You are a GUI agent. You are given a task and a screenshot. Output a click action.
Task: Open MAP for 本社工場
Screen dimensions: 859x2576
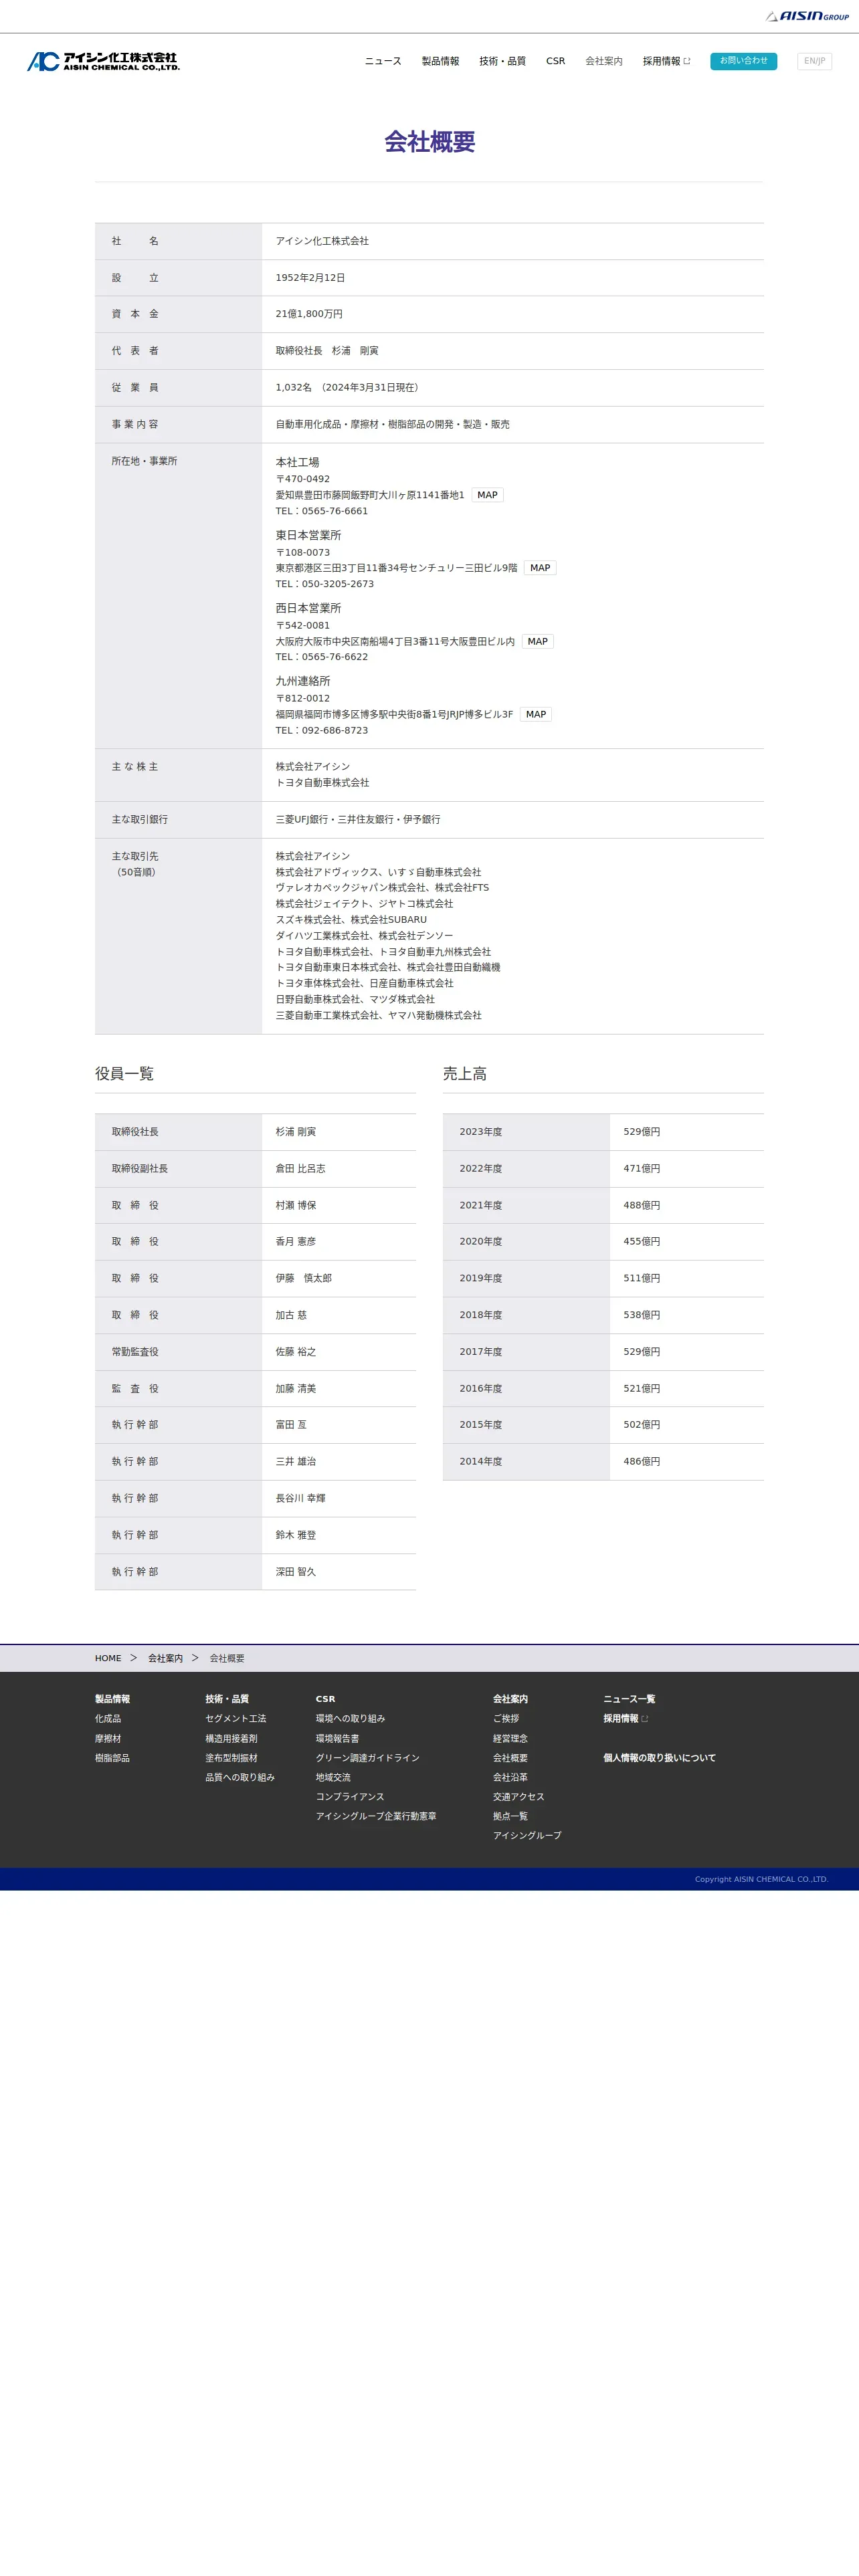487,495
